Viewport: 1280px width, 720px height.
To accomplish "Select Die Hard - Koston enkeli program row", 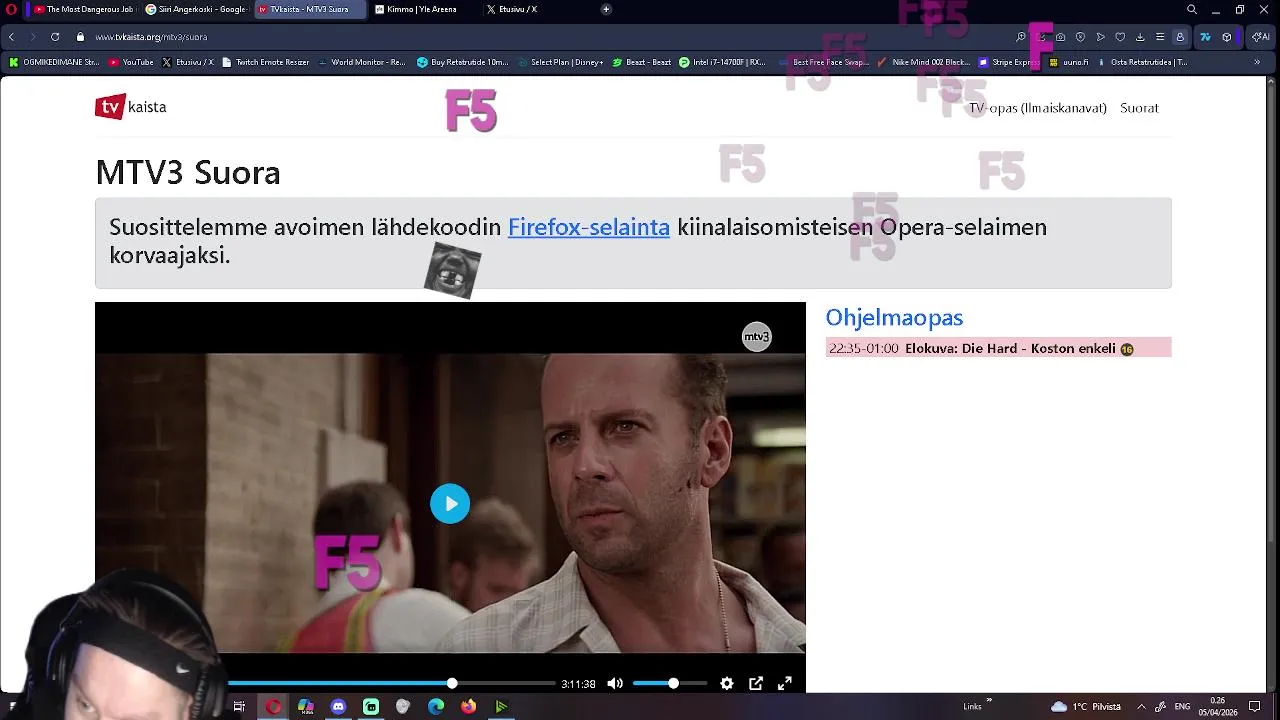I will tap(998, 348).
